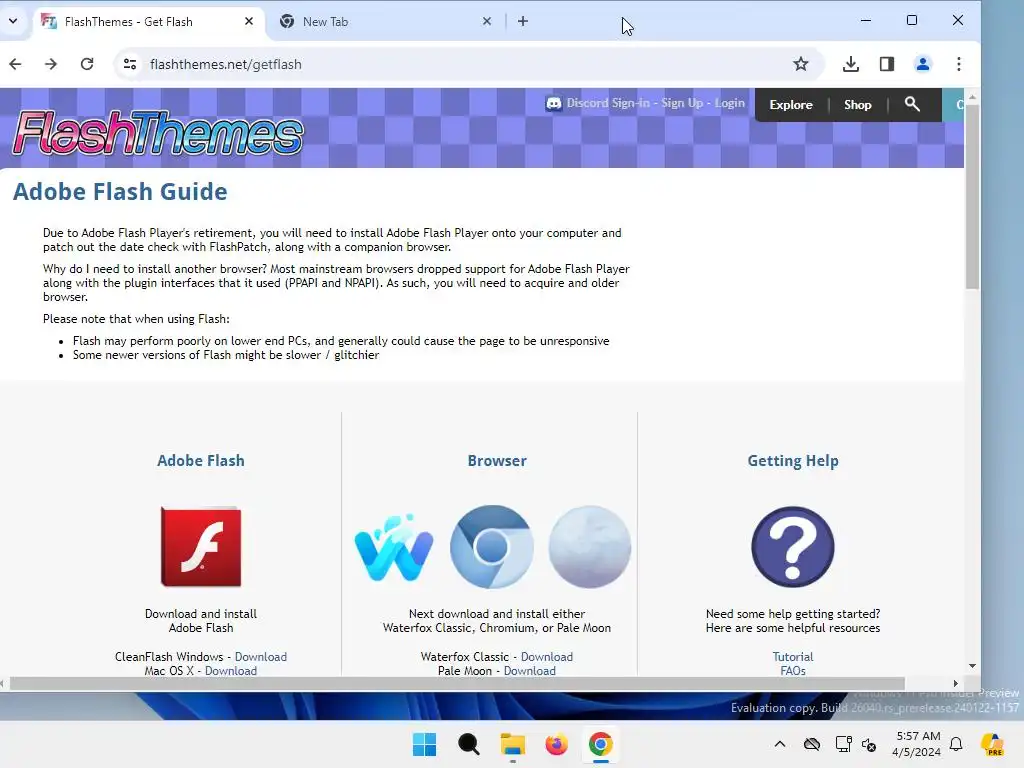1024x768 pixels.
Task: Open Firefox from the taskbar
Action: point(556,744)
